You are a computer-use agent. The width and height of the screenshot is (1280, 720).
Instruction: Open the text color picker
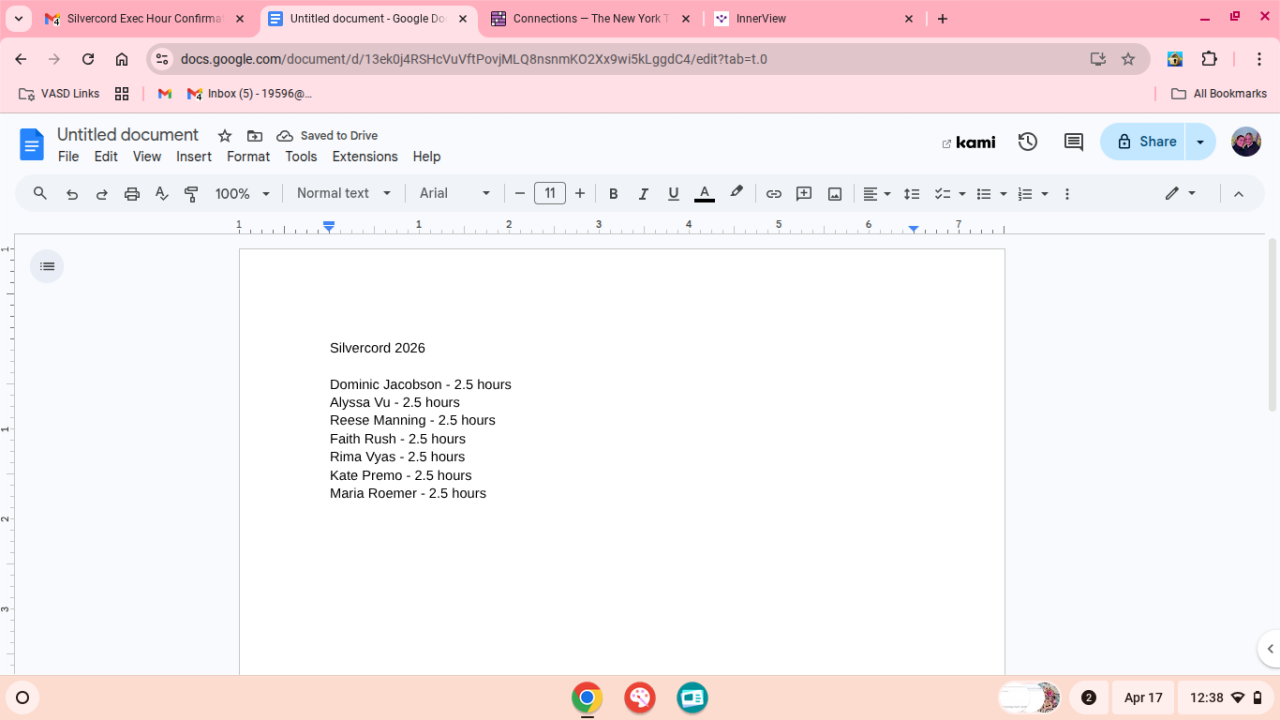coord(704,193)
